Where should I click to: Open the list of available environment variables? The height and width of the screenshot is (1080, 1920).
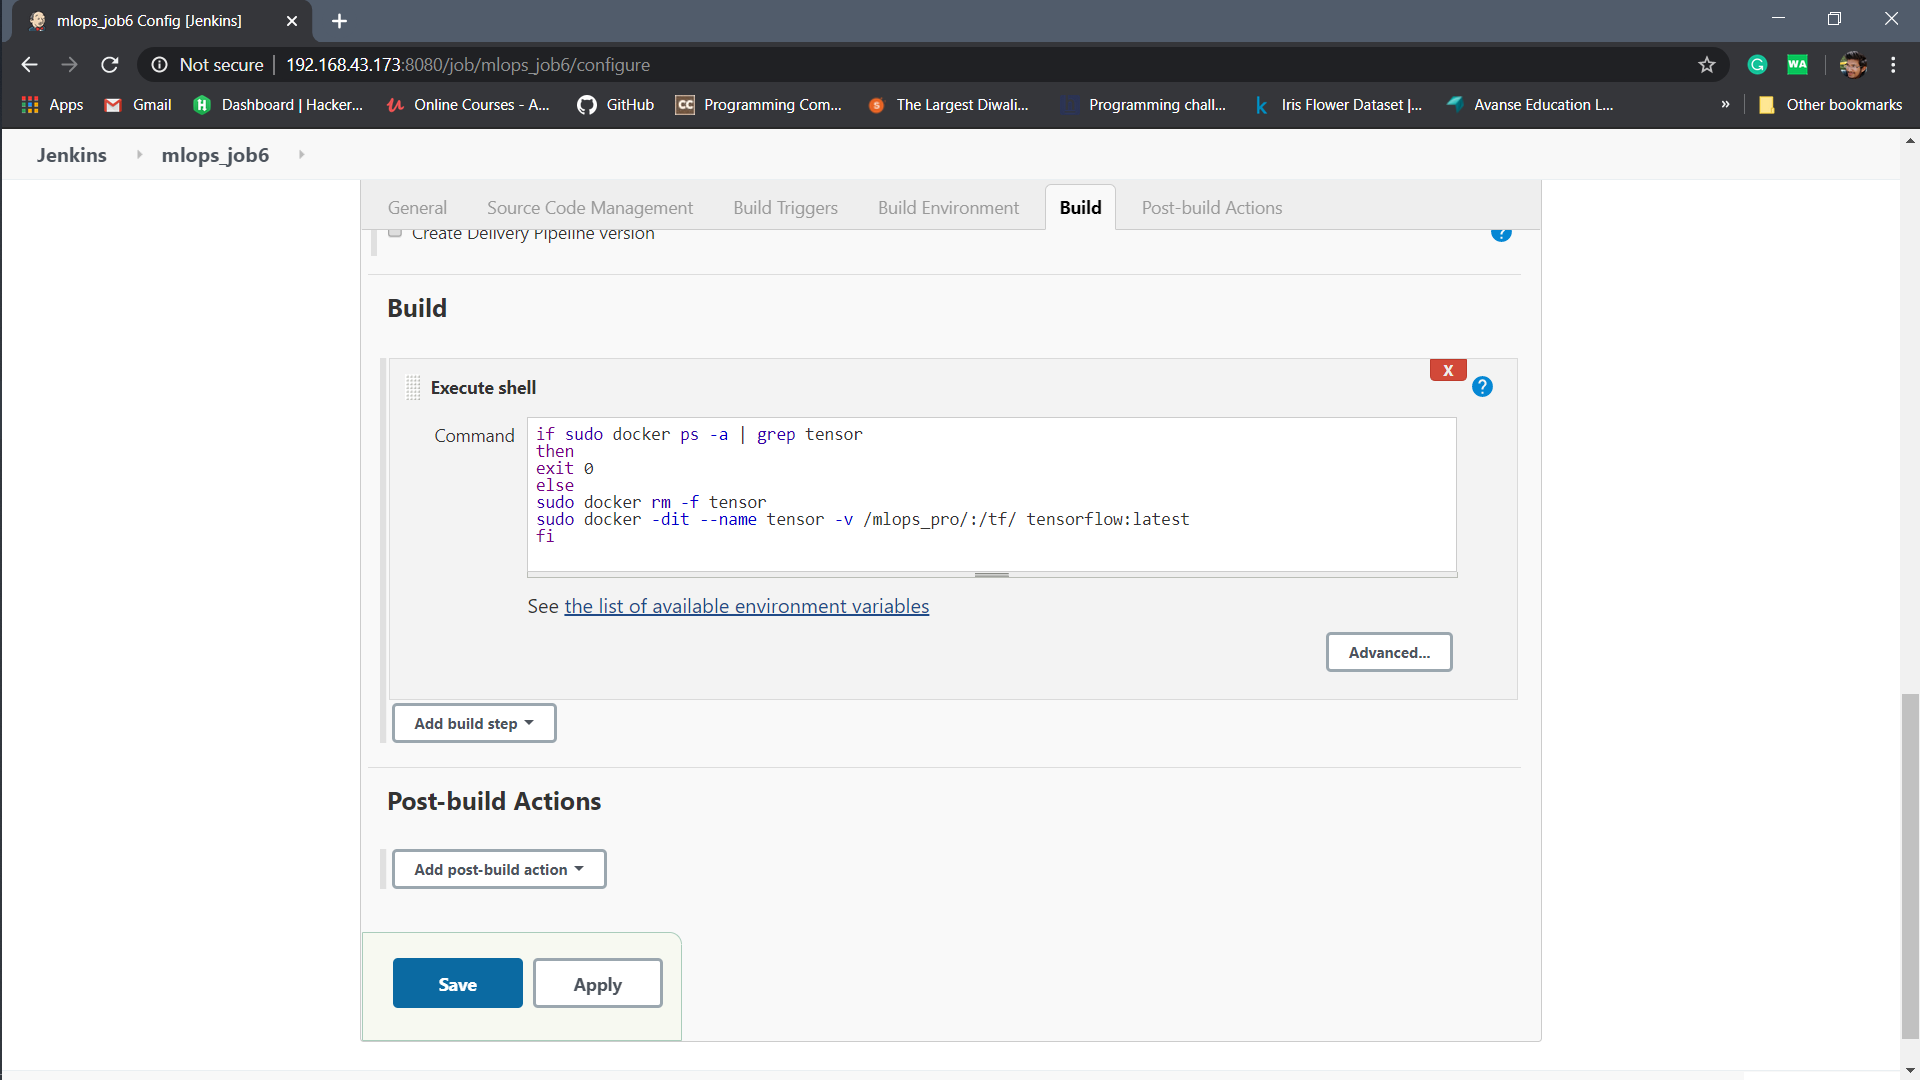click(746, 606)
